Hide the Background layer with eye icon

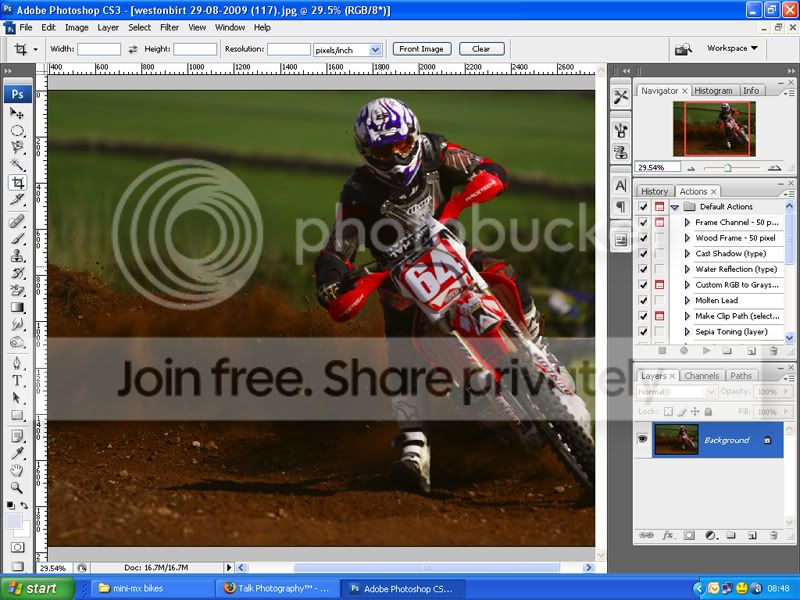click(x=644, y=440)
